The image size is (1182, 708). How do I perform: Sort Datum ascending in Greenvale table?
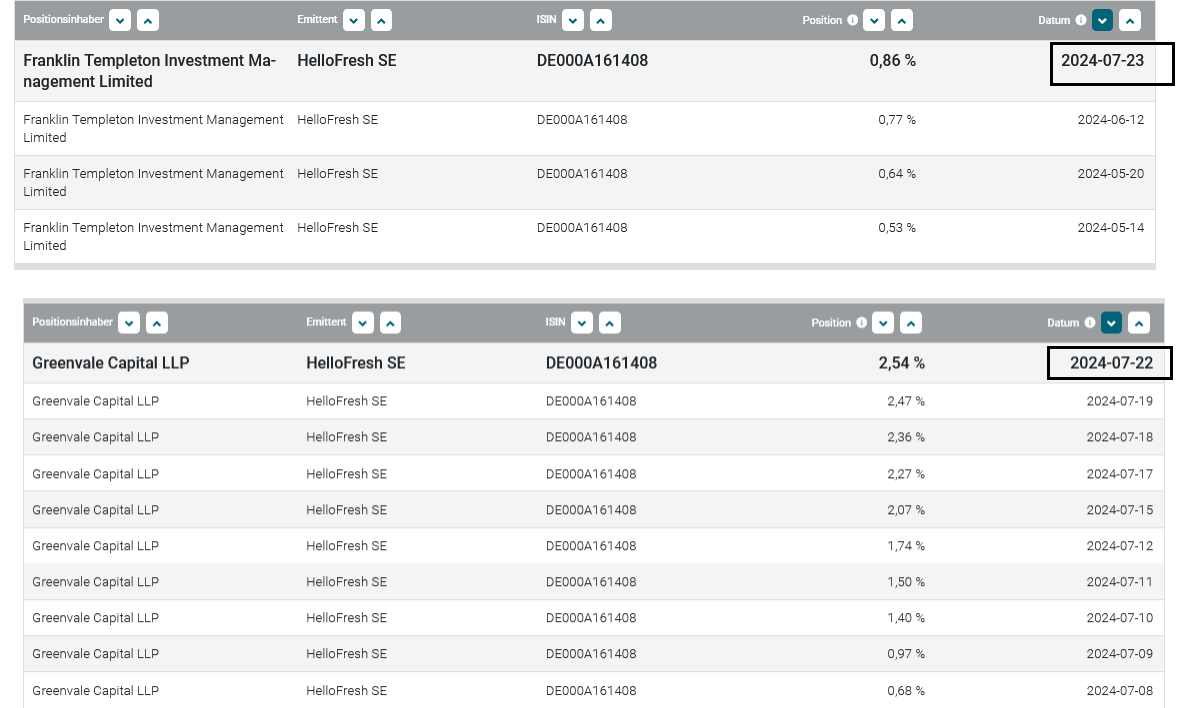click(x=1139, y=323)
